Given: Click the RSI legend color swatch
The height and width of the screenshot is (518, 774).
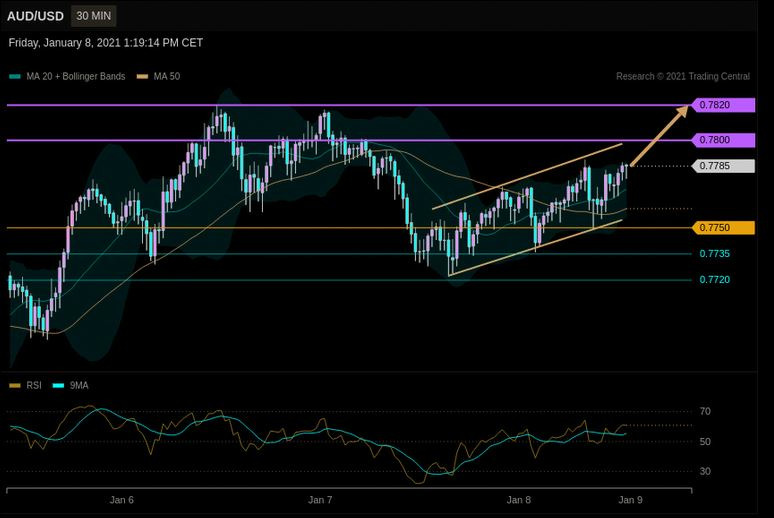Looking at the screenshot, I should [15, 386].
